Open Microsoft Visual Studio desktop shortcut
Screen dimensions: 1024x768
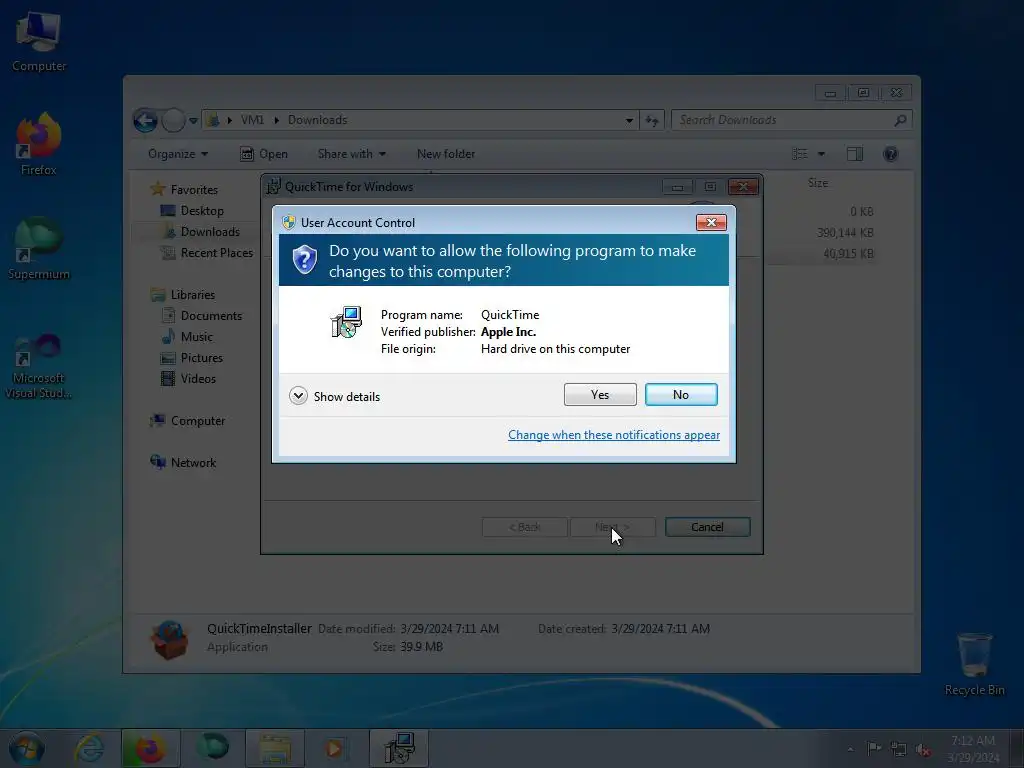click(x=39, y=367)
